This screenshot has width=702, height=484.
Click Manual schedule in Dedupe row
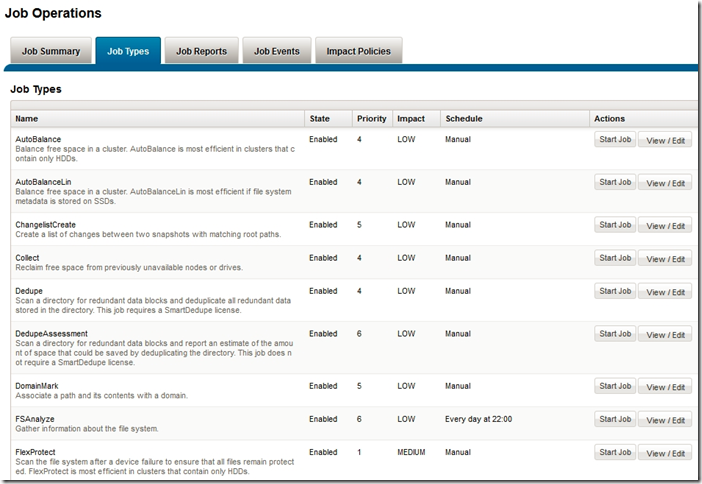tap(458, 291)
